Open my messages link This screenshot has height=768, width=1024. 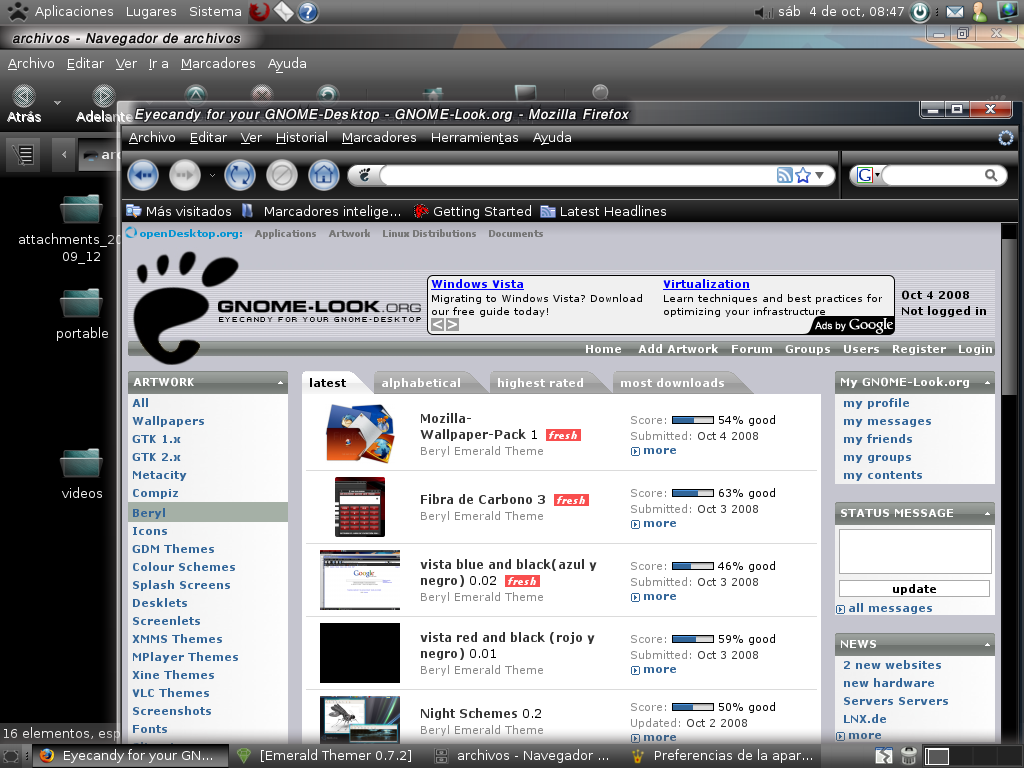point(887,421)
